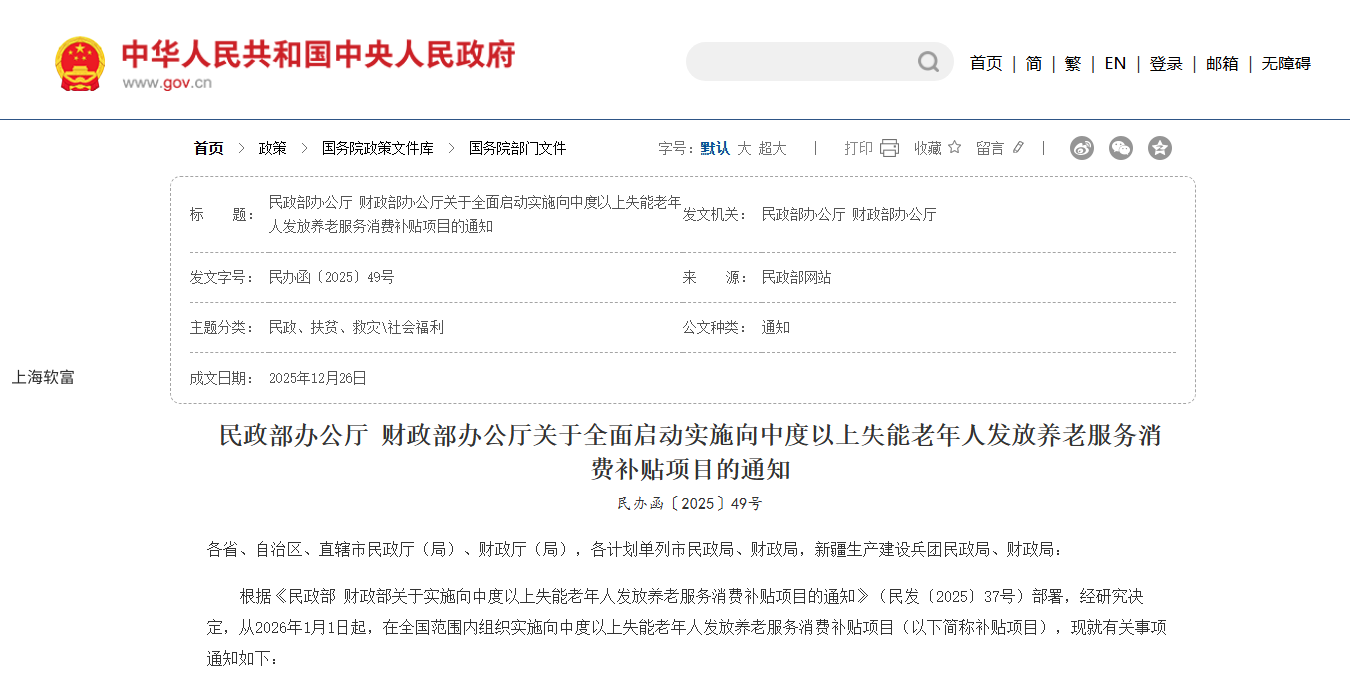The width and height of the screenshot is (1350, 688).
Task: Click into the search input field
Action: pyautogui.click(x=800, y=62)
